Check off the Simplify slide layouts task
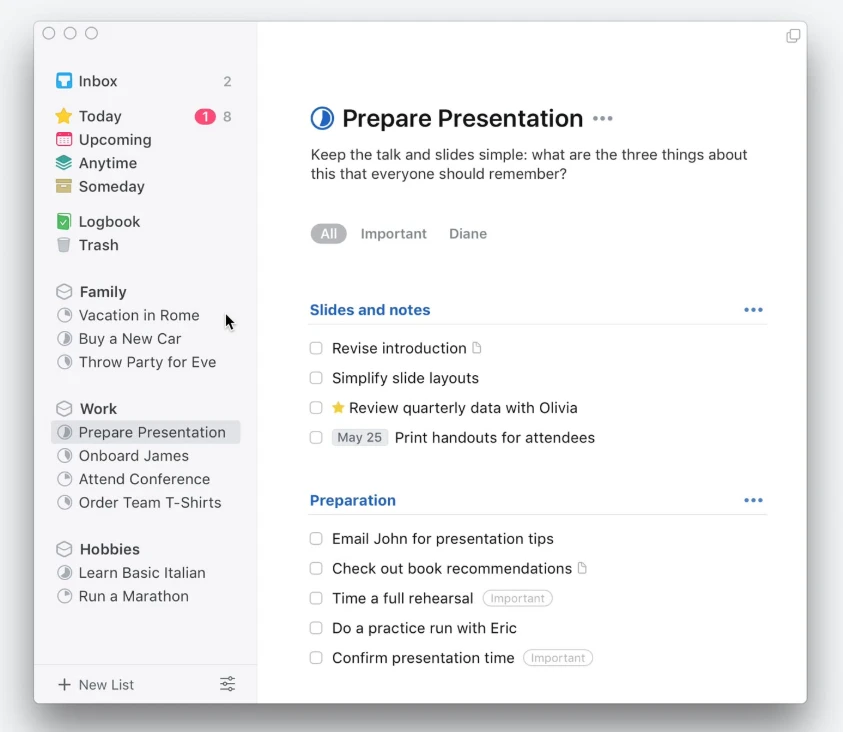The height and width of the screenshot is (732, 843). (316, 378)
